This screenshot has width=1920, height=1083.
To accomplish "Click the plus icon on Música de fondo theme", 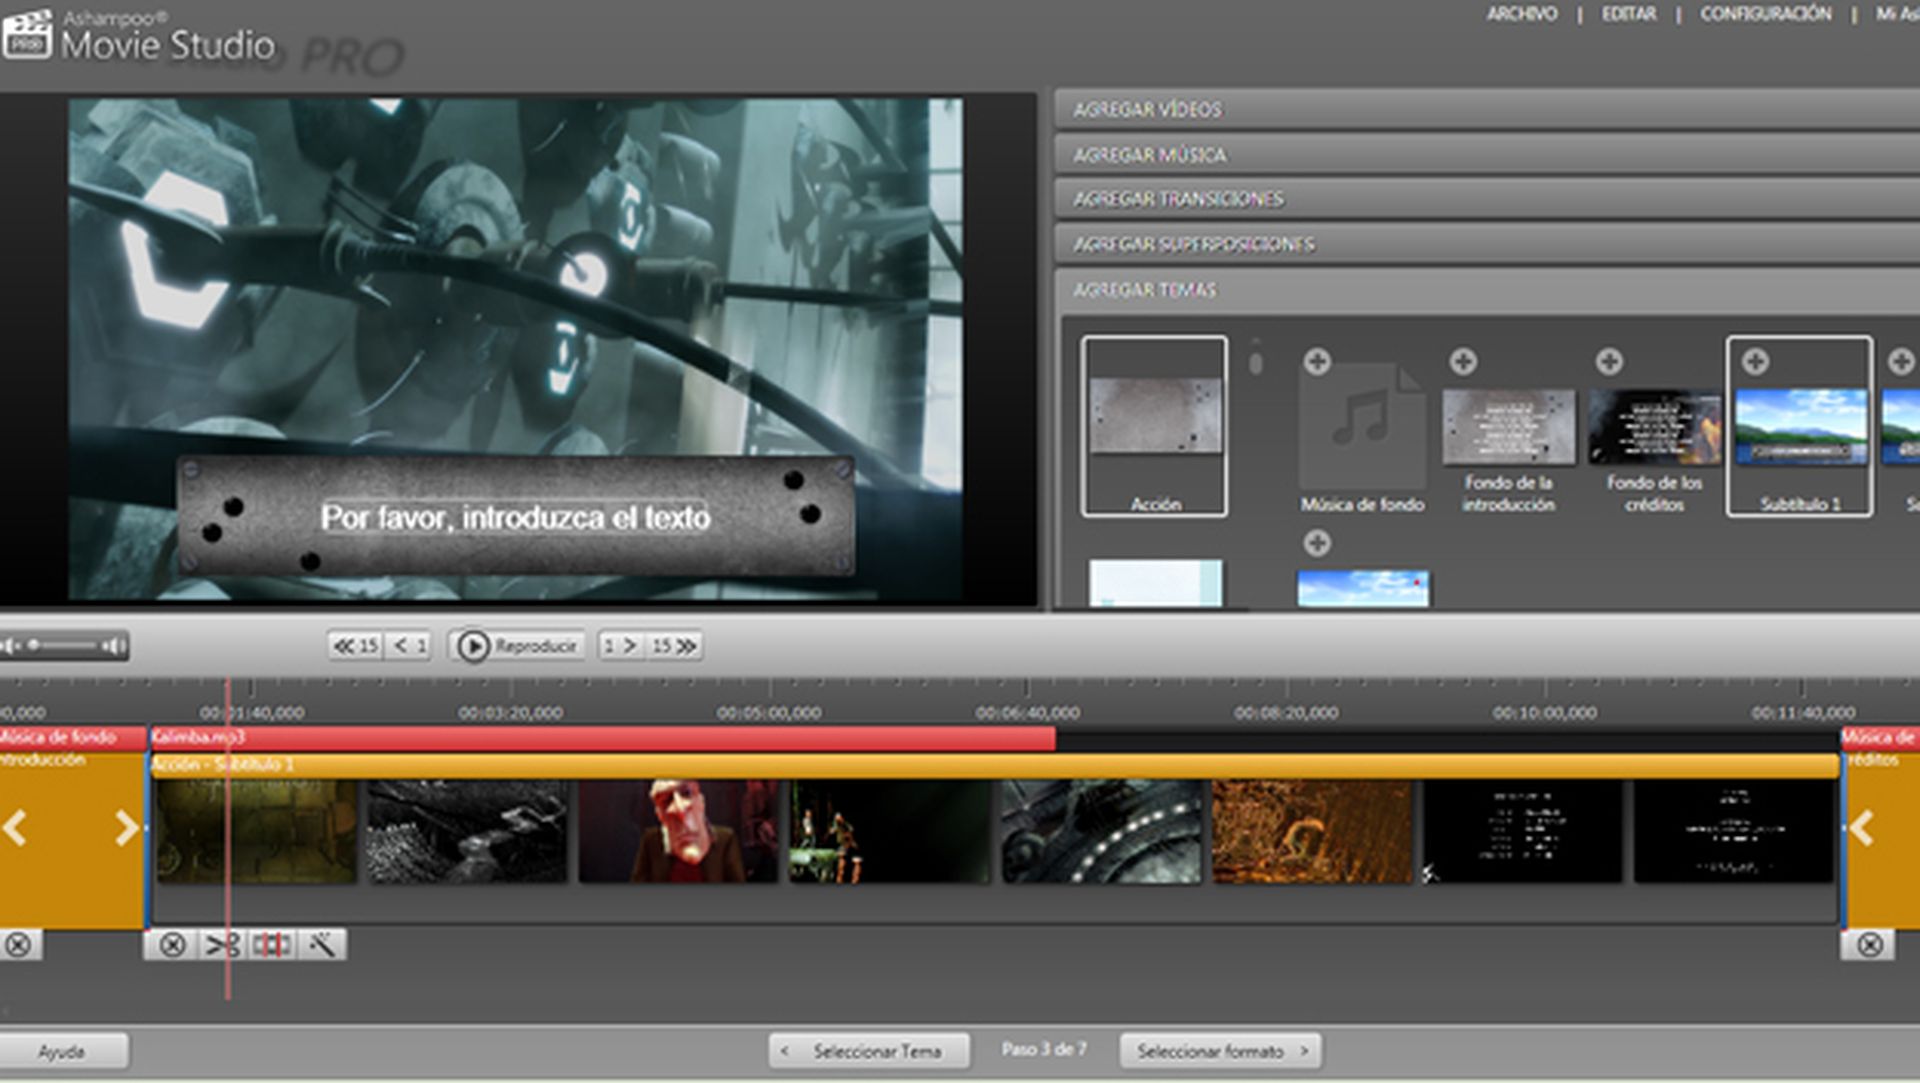I will tap(1315, 362).
